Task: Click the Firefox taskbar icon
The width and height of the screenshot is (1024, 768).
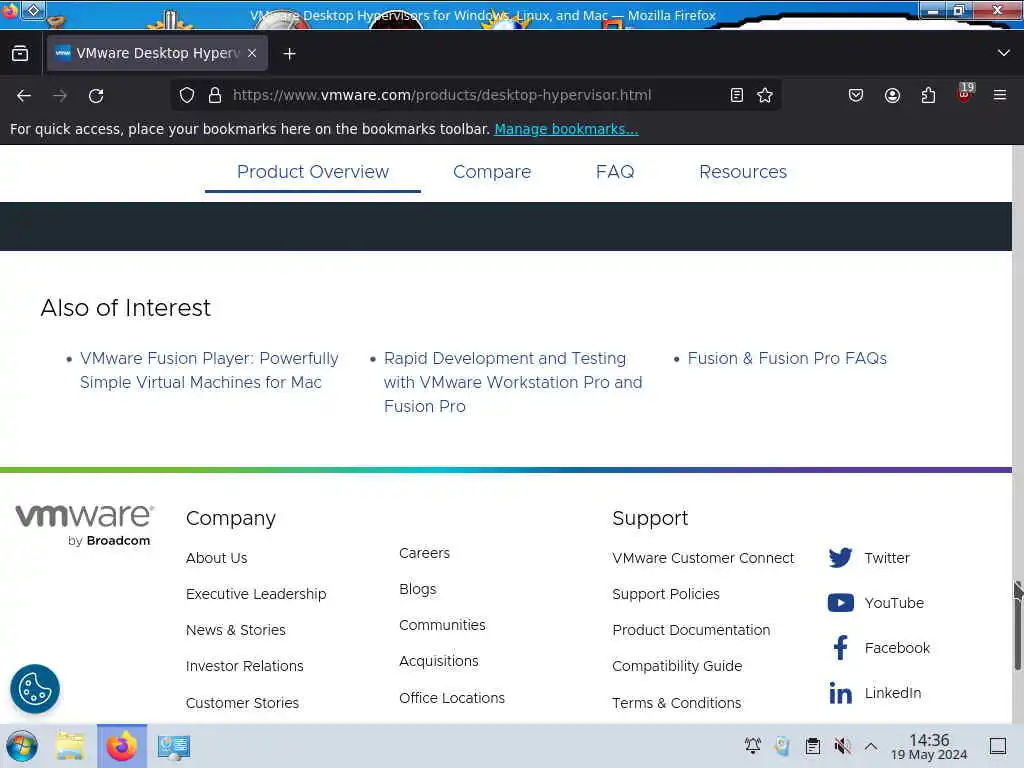Action: 122,746
